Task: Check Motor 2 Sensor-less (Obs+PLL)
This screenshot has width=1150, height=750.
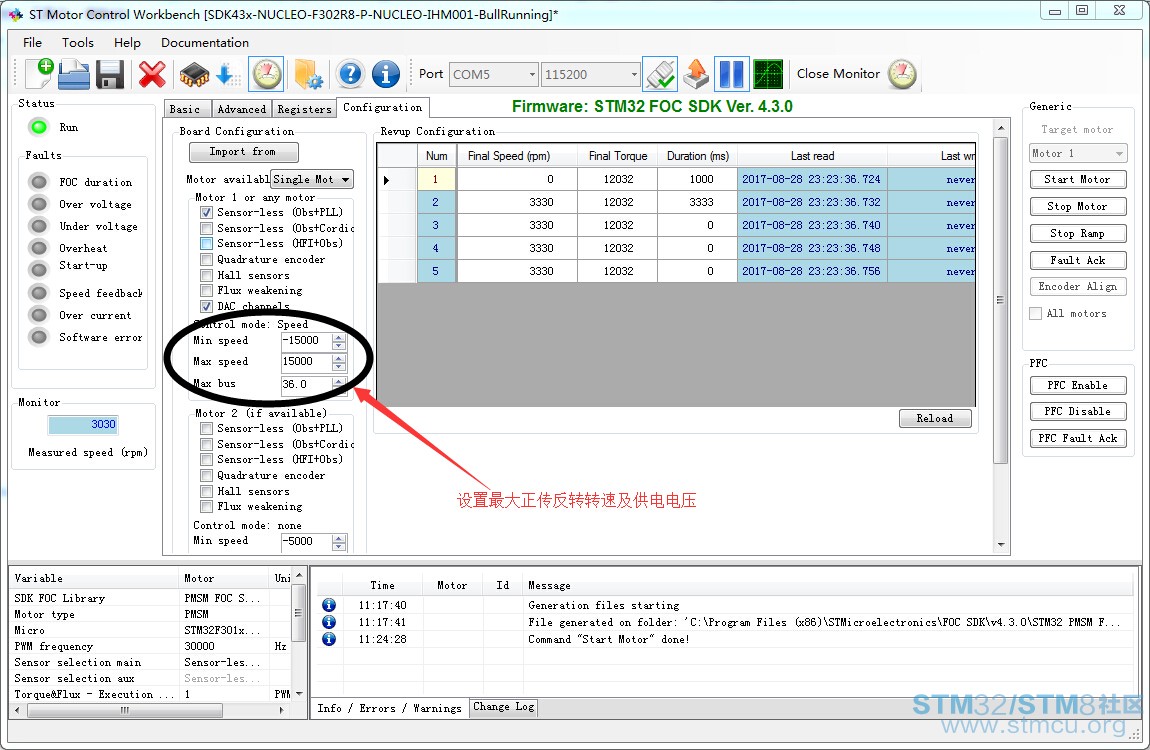Action: click(206, 428)
